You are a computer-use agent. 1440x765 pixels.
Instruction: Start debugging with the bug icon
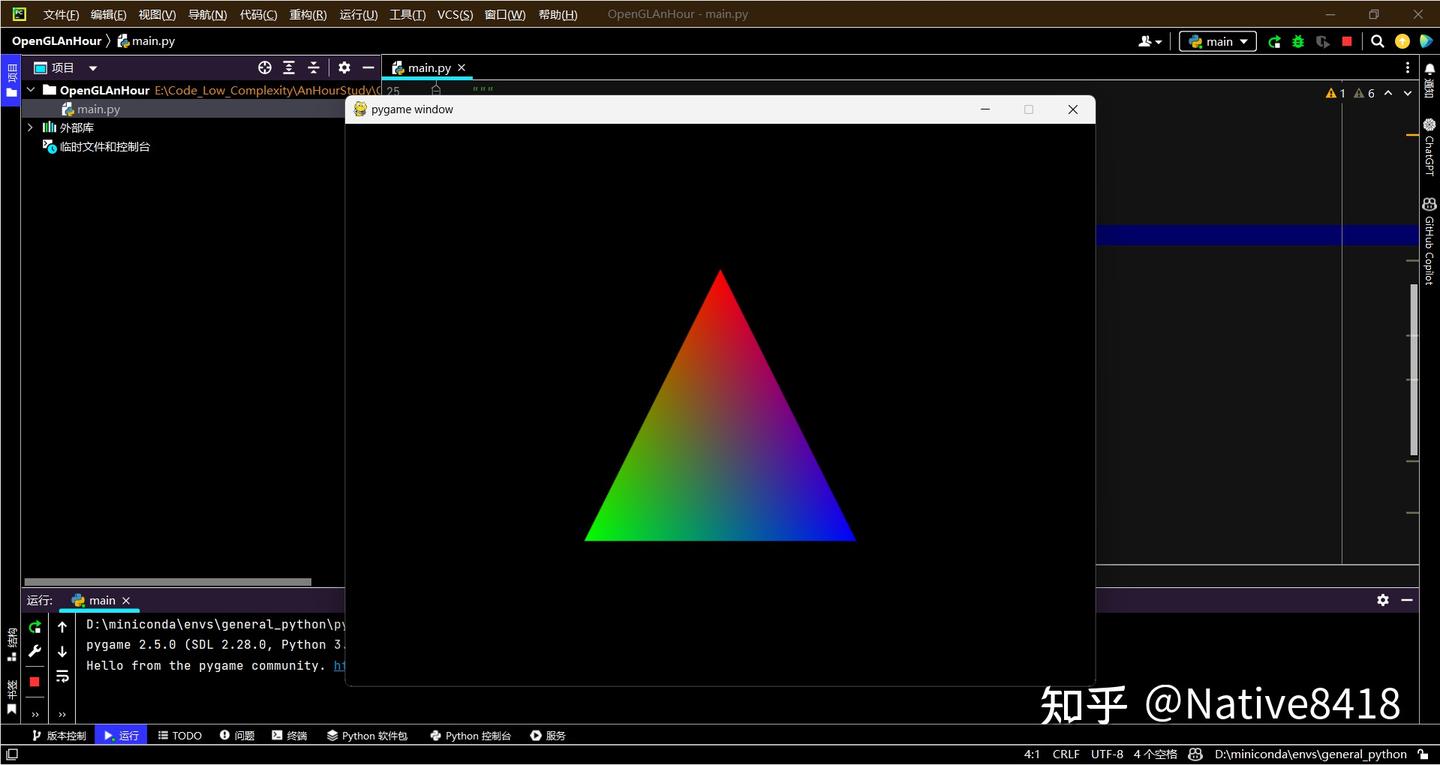pyautogui.click(x=1297, y=41)
